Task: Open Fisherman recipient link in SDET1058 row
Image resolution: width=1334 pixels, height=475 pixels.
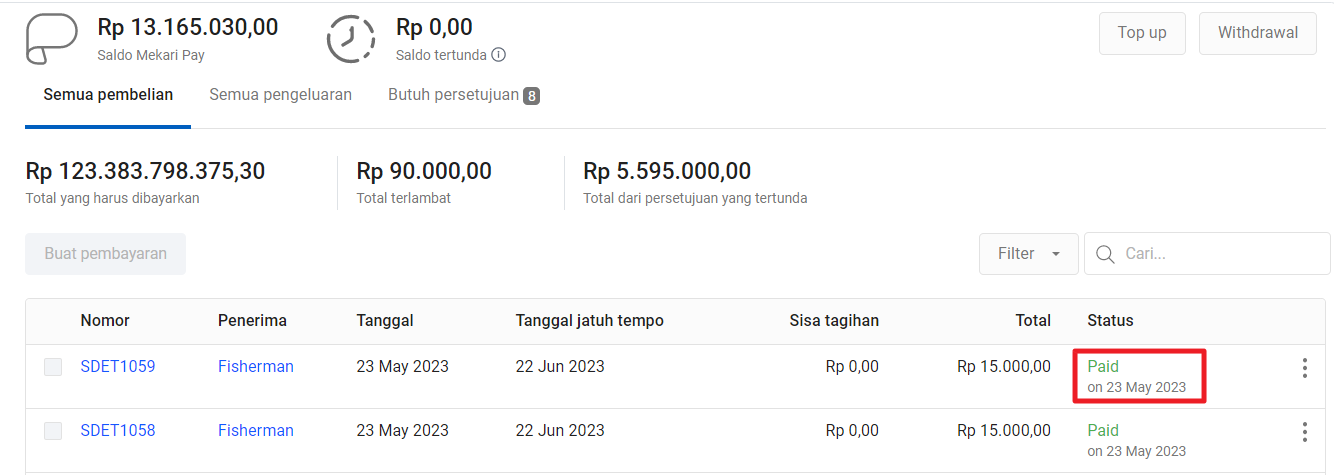Action: point(256,431)
